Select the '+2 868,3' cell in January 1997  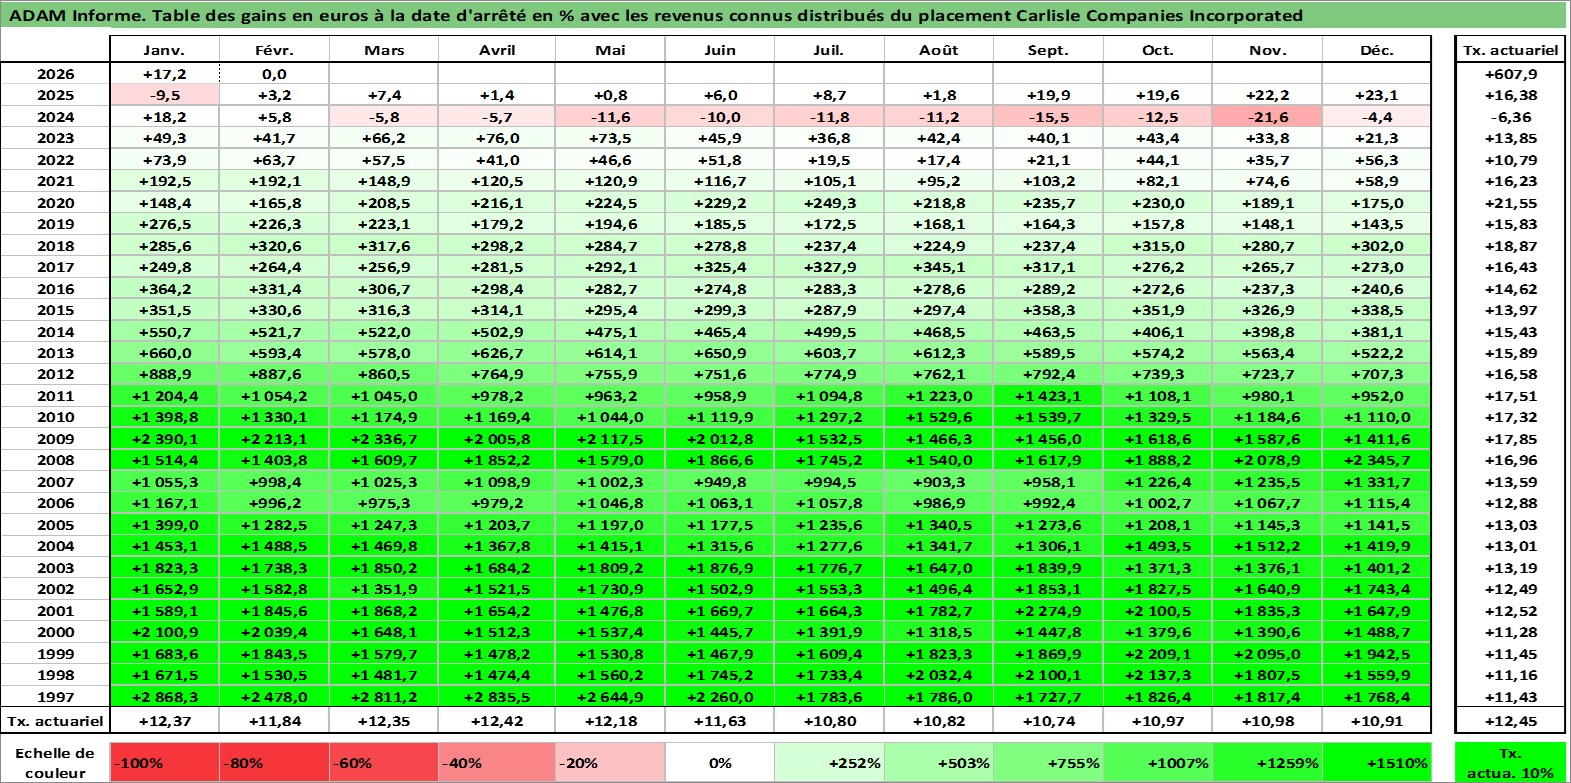coord(164,697)
